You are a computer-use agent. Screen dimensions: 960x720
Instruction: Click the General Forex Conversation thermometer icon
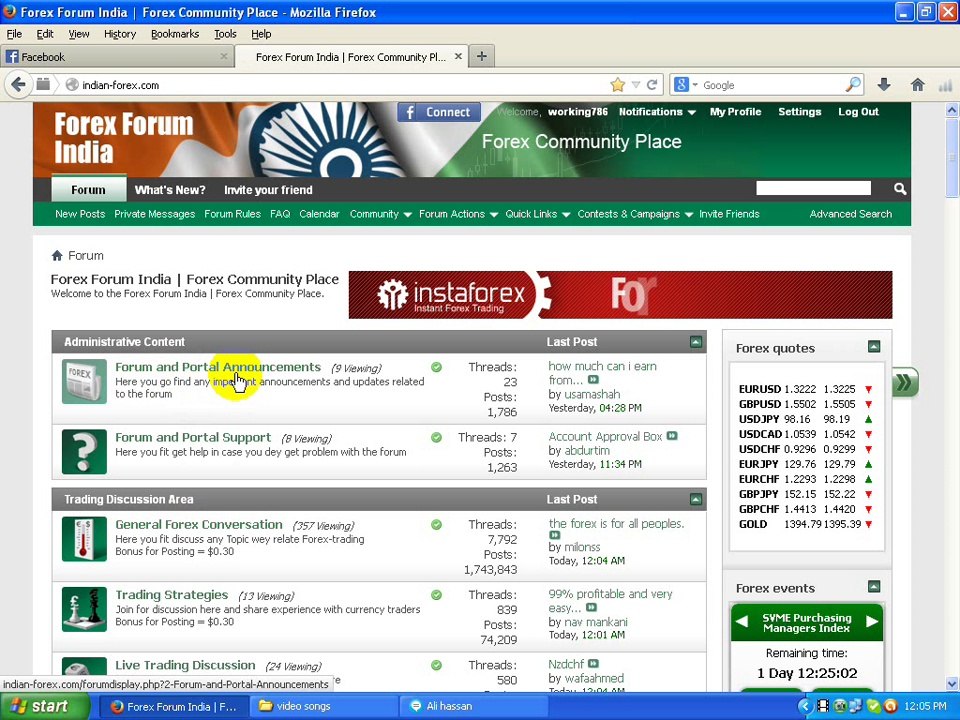[84, 539]
